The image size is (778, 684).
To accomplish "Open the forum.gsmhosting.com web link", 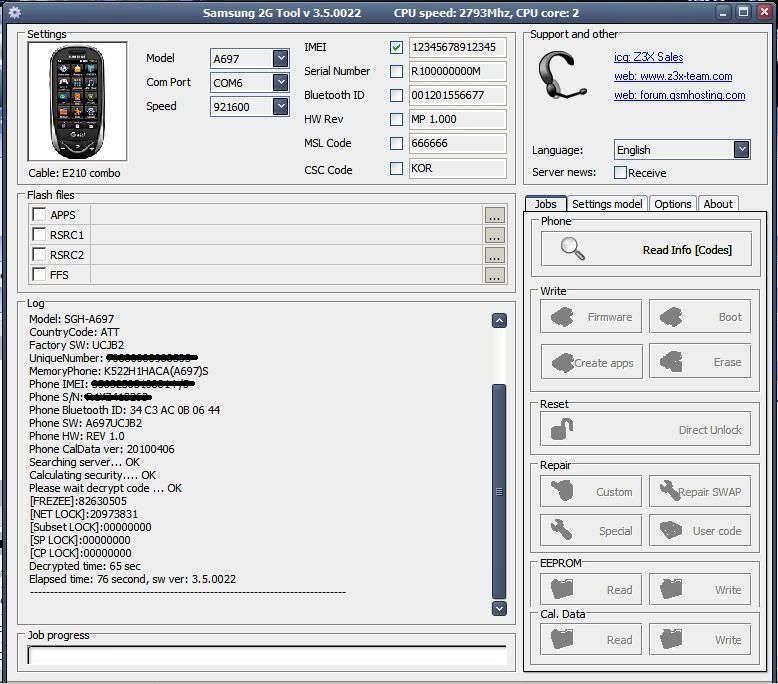I will point(679,95).
